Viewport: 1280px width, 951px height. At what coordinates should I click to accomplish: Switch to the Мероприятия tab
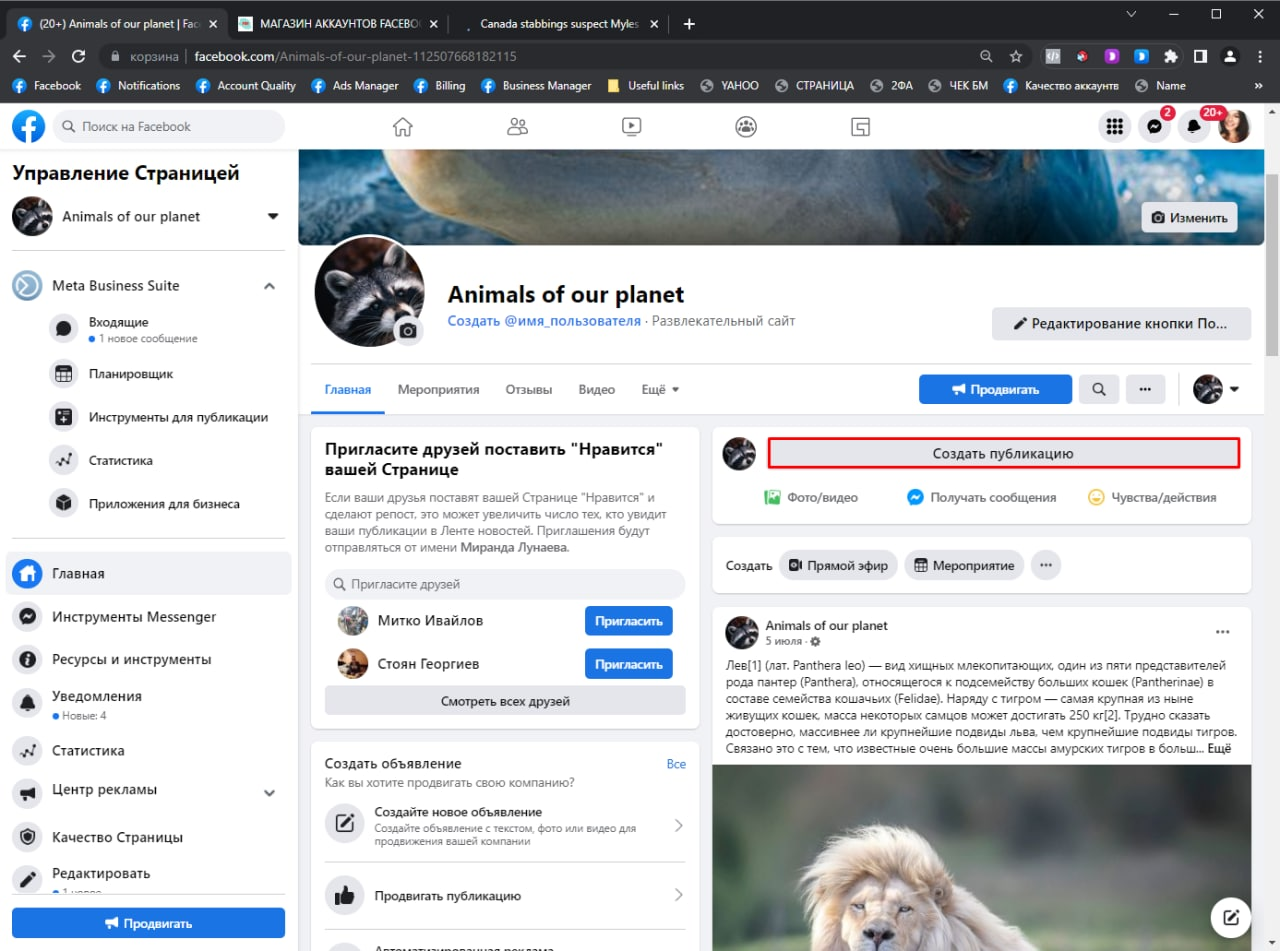[438, 389]
